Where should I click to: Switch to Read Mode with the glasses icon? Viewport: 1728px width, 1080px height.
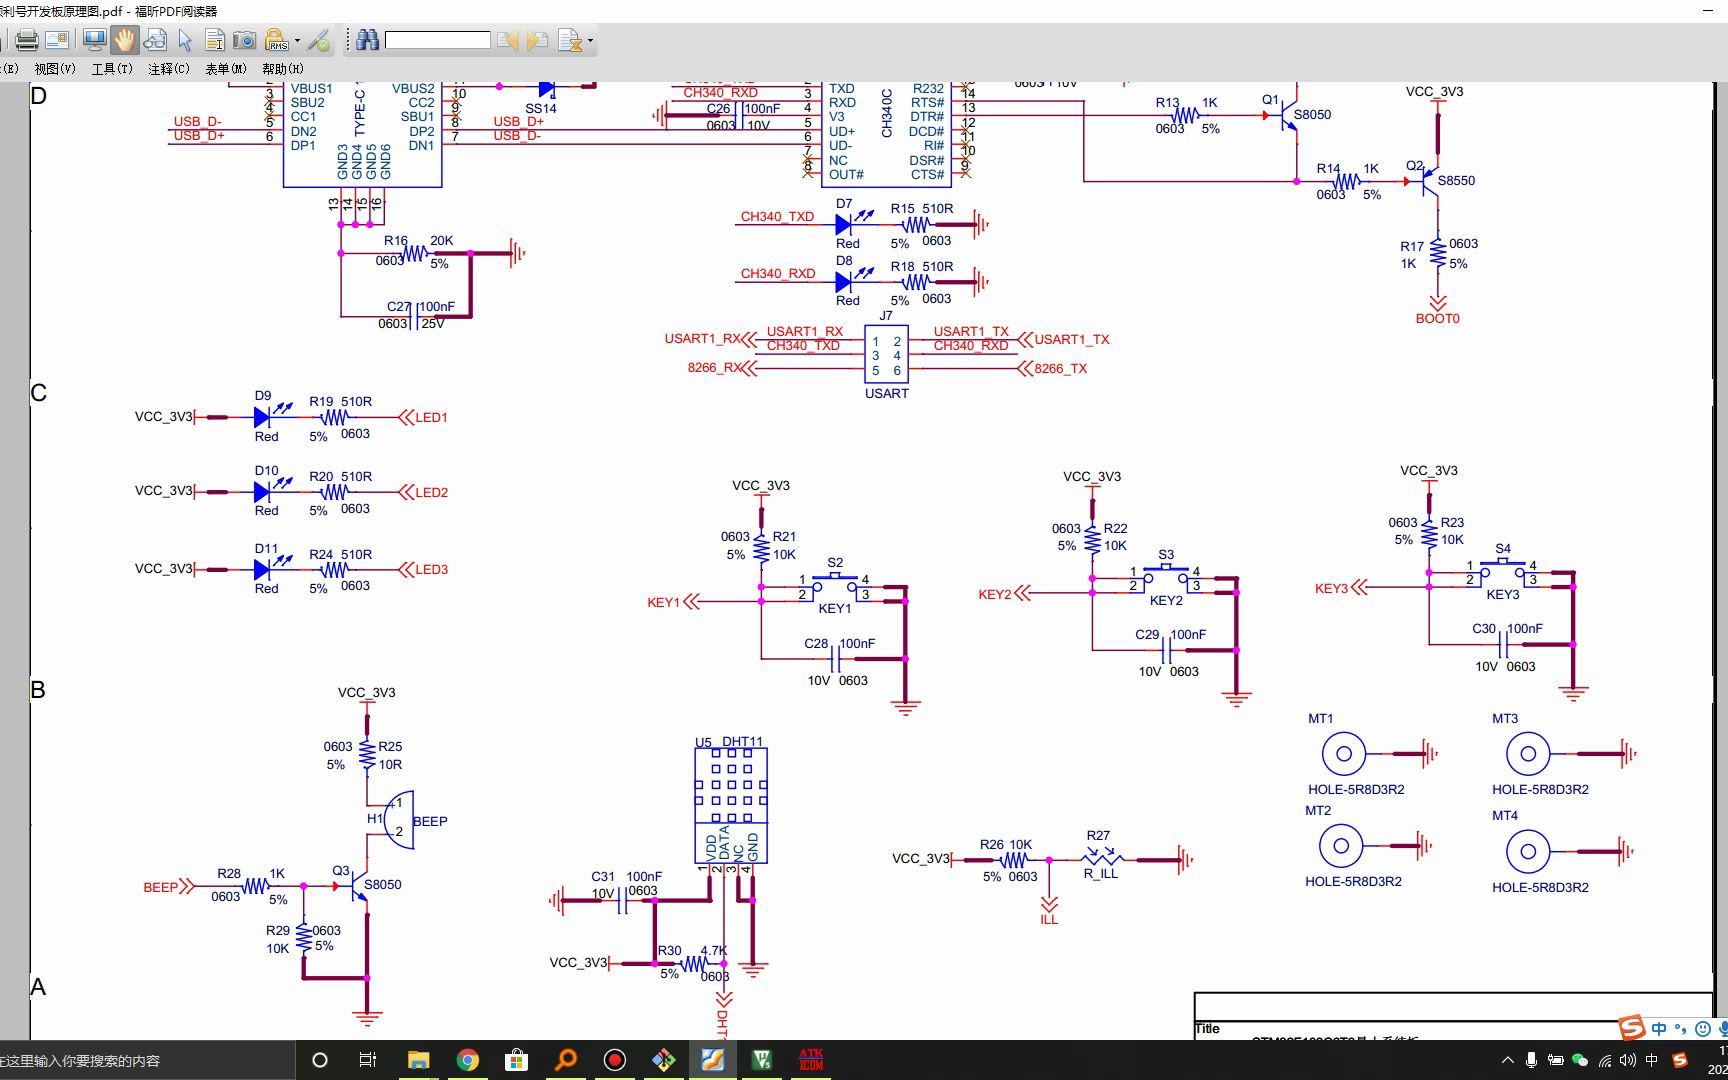click(154, 40)
